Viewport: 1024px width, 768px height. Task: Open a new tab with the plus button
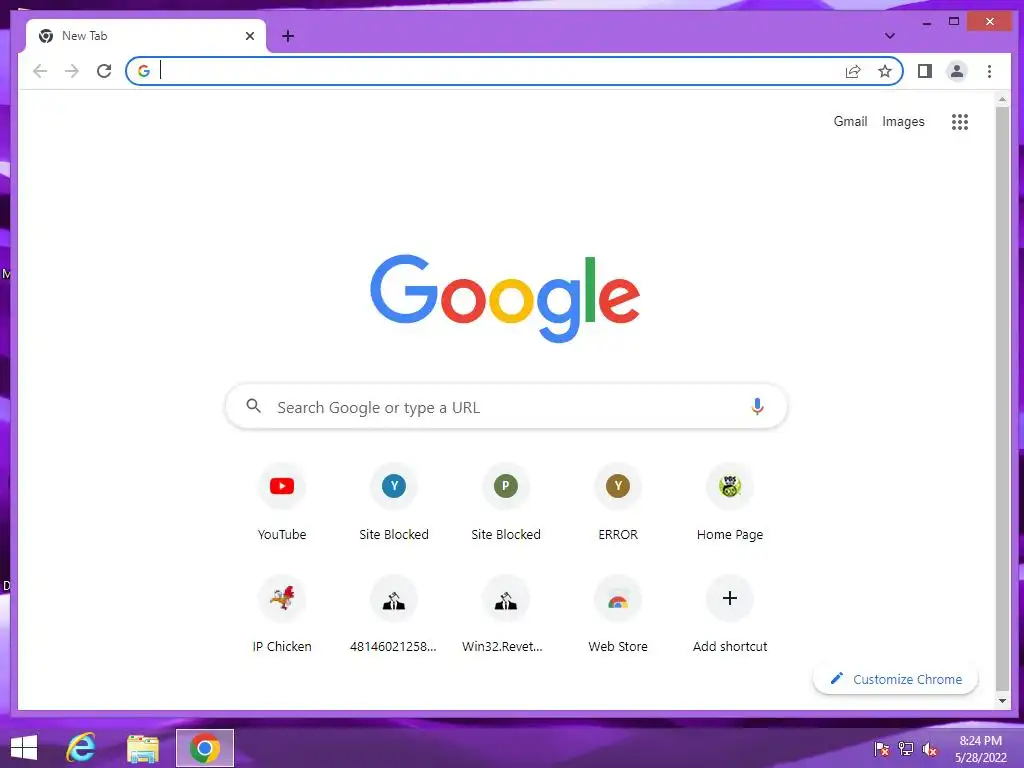288,36
